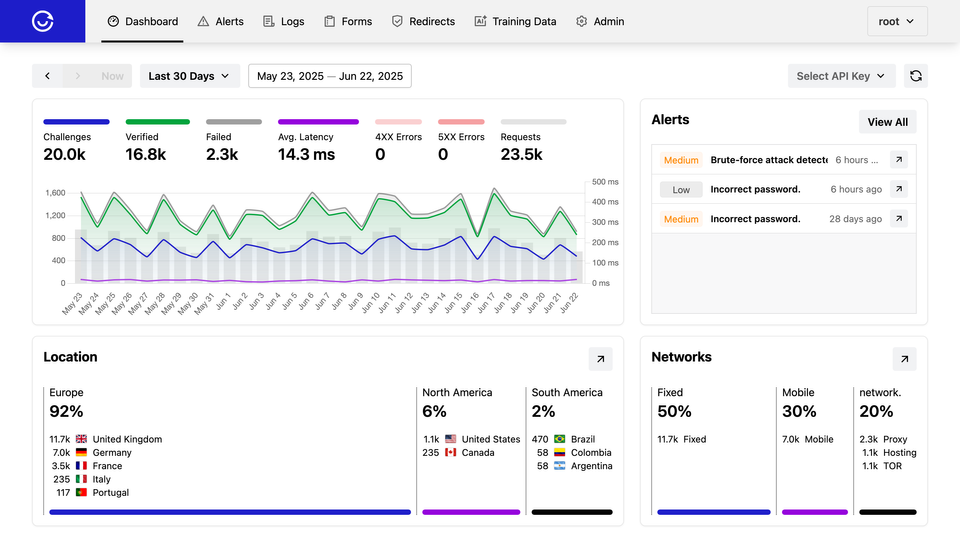Open the 28 days ago alert arrow
The height and width of the screenshot is (533, 960).
[x=898, y=219]
